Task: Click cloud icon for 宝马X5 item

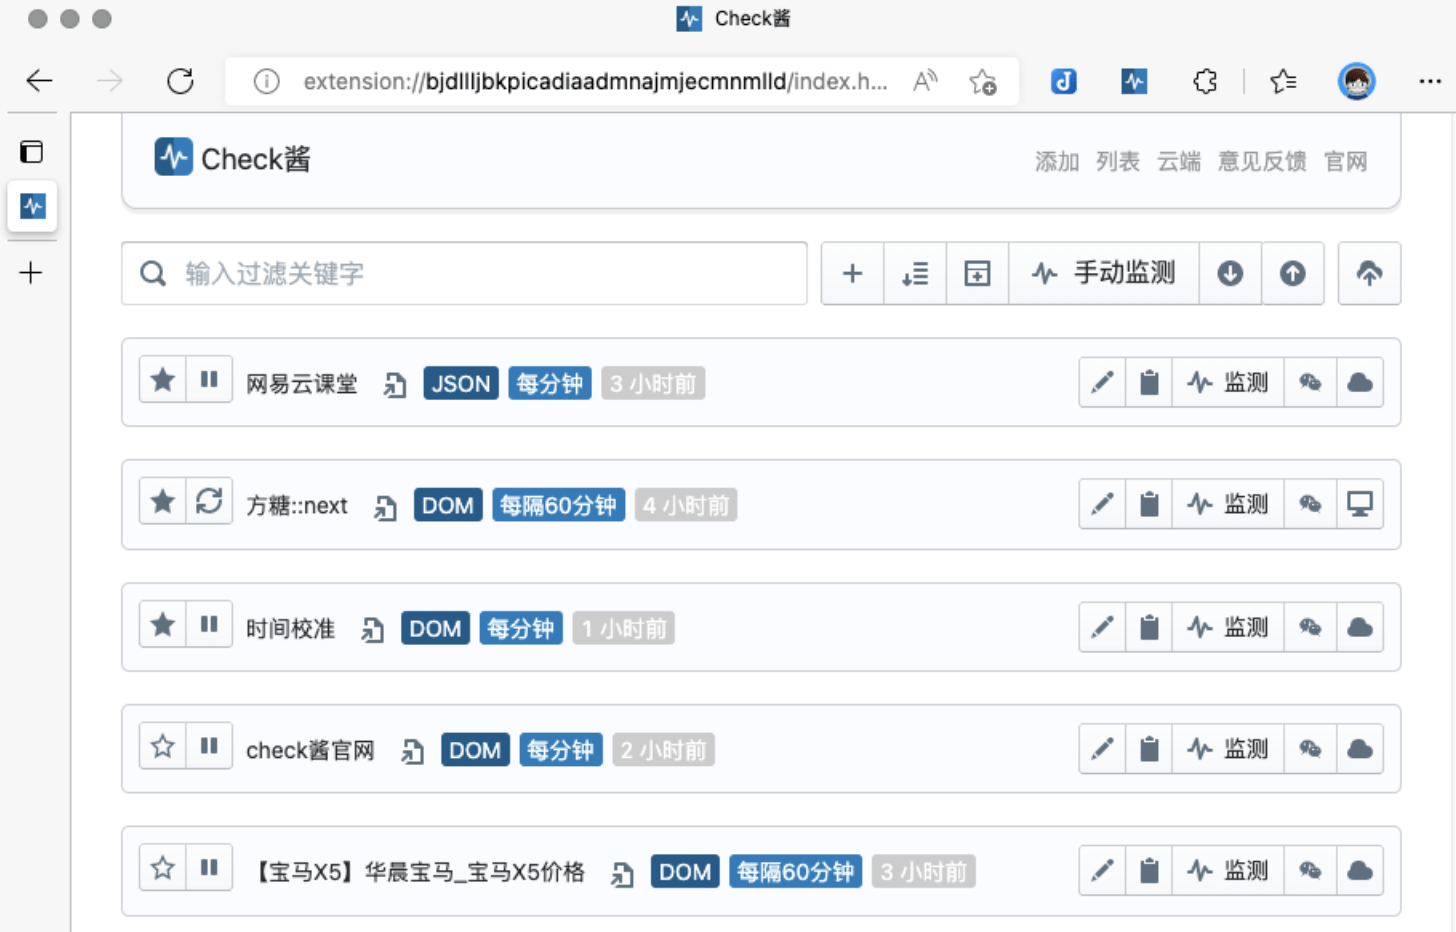Action: coord(1360,871)
